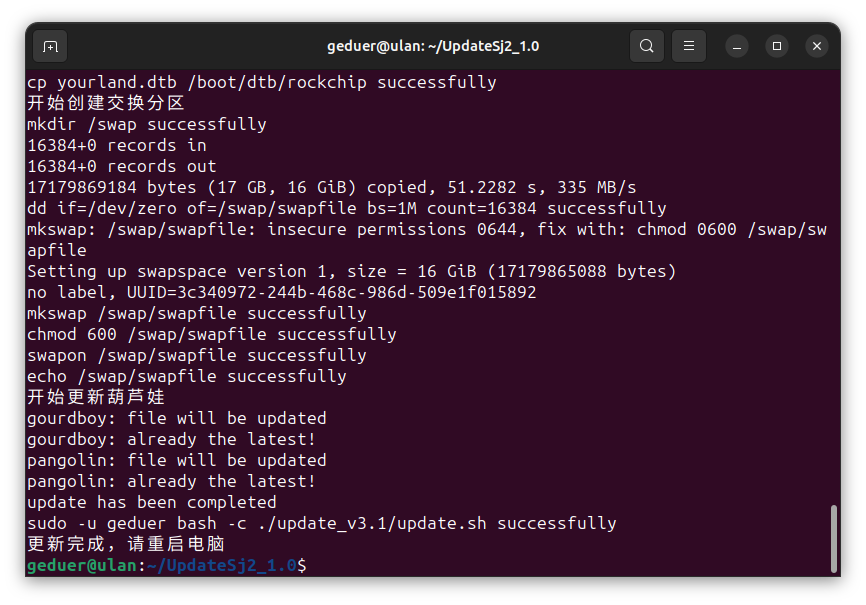The width and height of the screenshot is (866, 605).
Task: Click the 'pangolin: file will be updated' line
Action: coord(177,460)
